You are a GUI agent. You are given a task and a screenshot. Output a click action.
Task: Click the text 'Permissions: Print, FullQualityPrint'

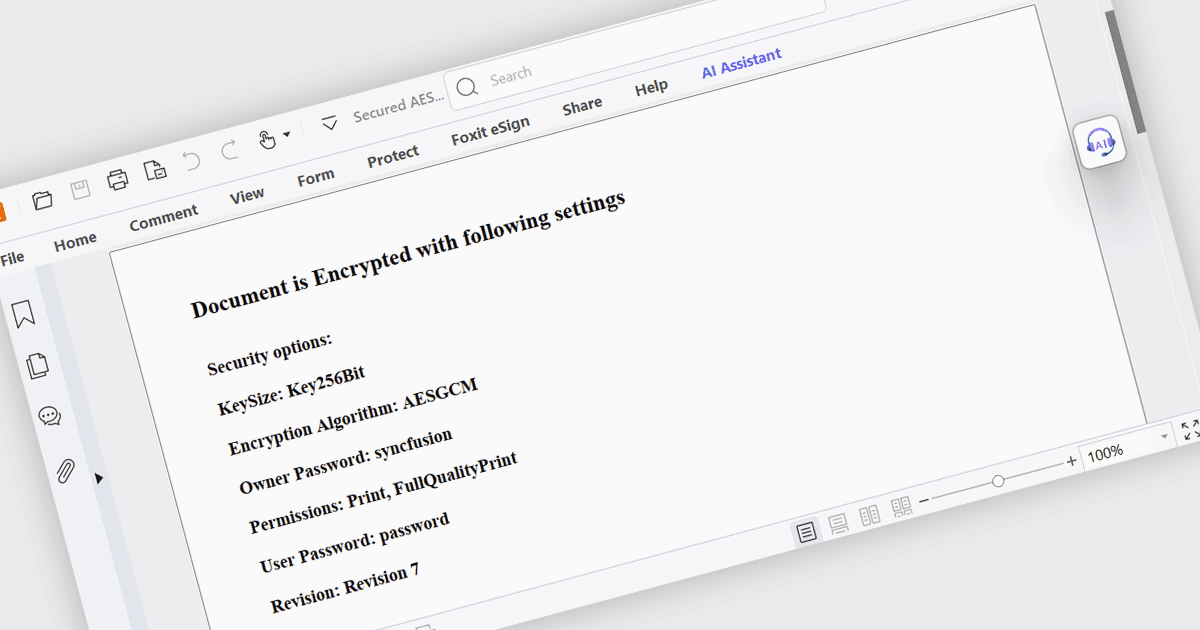pos(383,493)
